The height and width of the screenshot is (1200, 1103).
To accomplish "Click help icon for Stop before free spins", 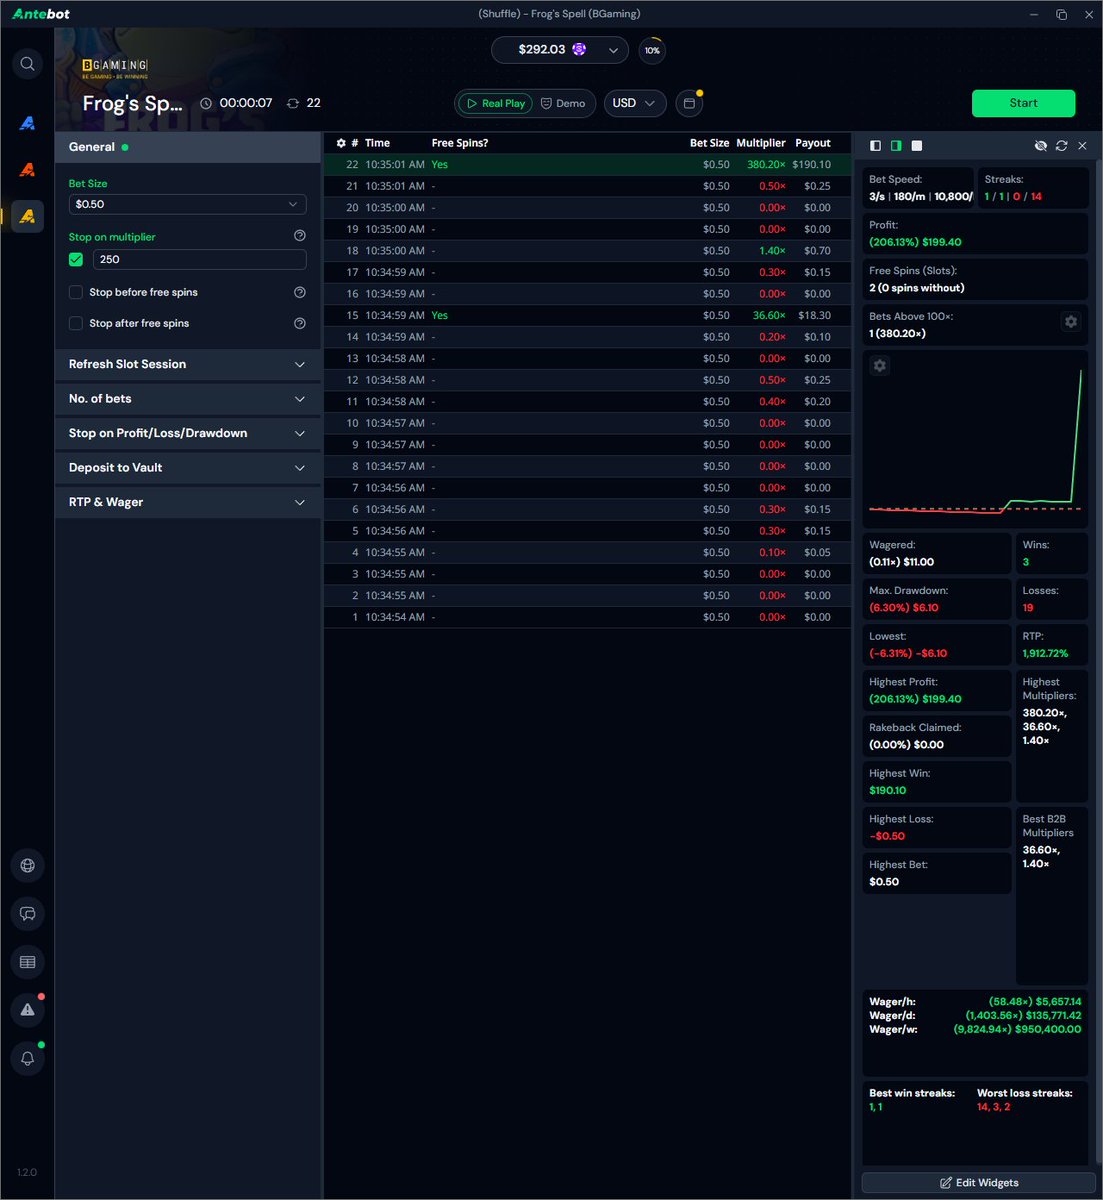I will 300,292.
